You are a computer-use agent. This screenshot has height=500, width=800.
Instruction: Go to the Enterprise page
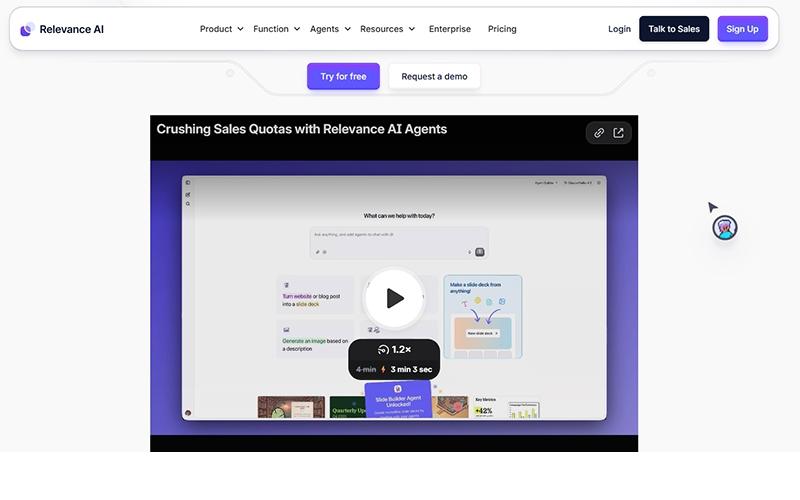pyautogui.click(x=449, y=29)
